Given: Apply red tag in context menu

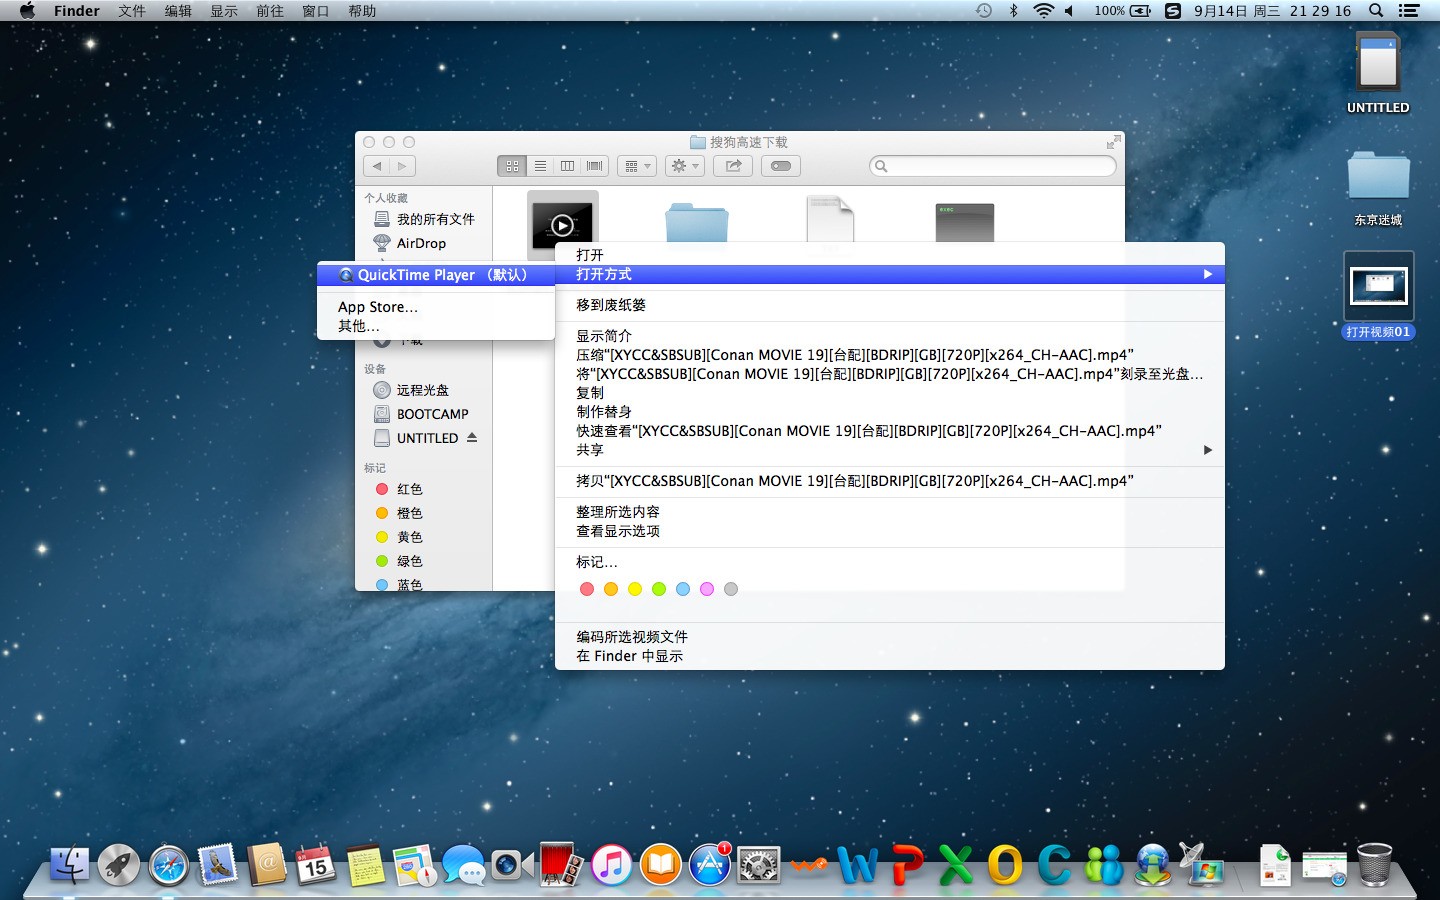Looking at the screenshot, I should (587, 589).
